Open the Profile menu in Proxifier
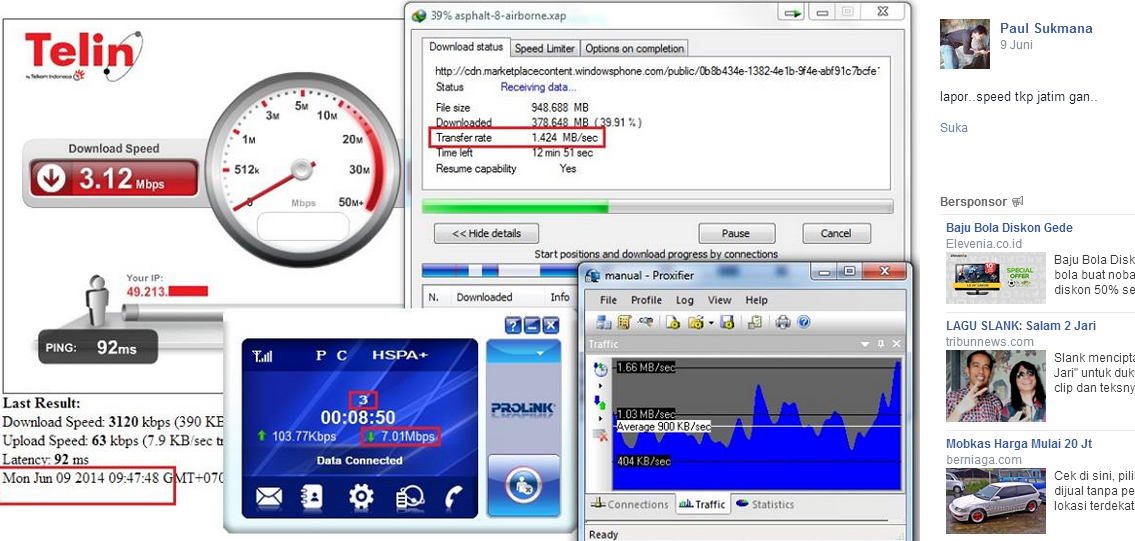Viewport: 1135px width, 541px height. pyautogui.click(x=646, y=300)
